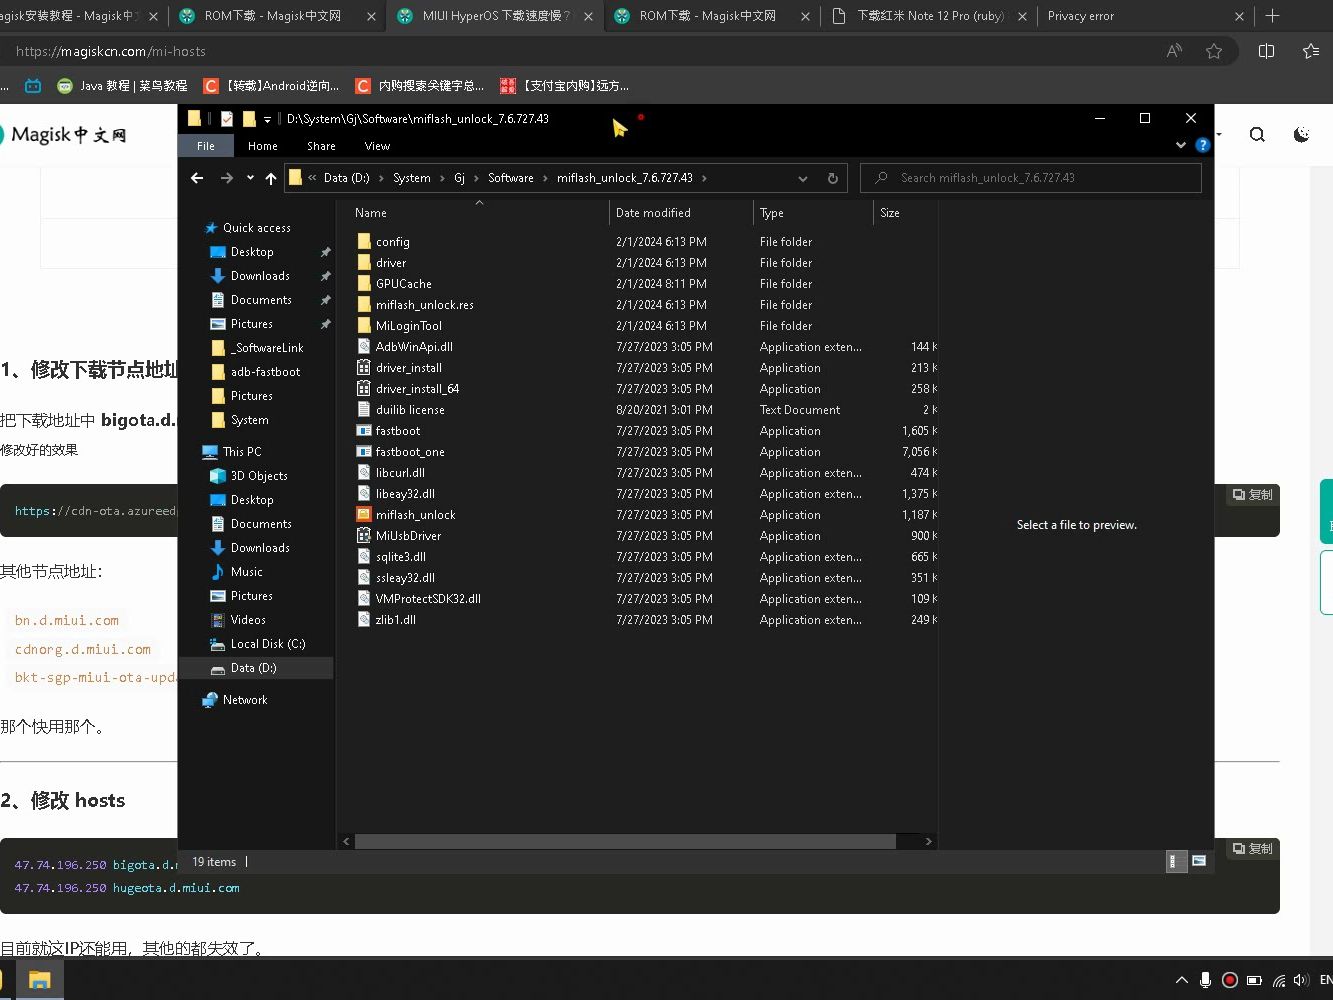Image resolution: width=1333 pixels, height=1000 pixels.
Task: Open the View ribbon tab
Action: (x=377, y=146)
